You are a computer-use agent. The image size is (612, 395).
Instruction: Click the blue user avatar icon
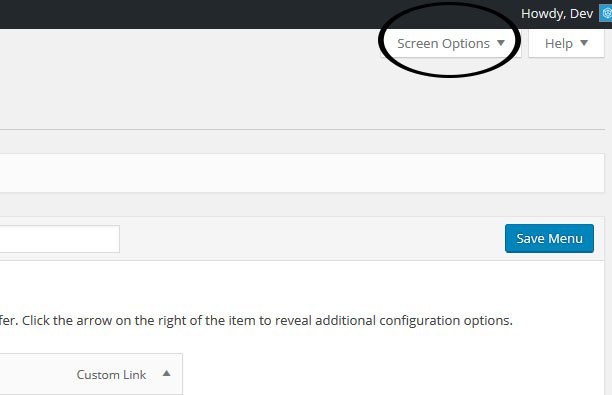coord(606,14)
